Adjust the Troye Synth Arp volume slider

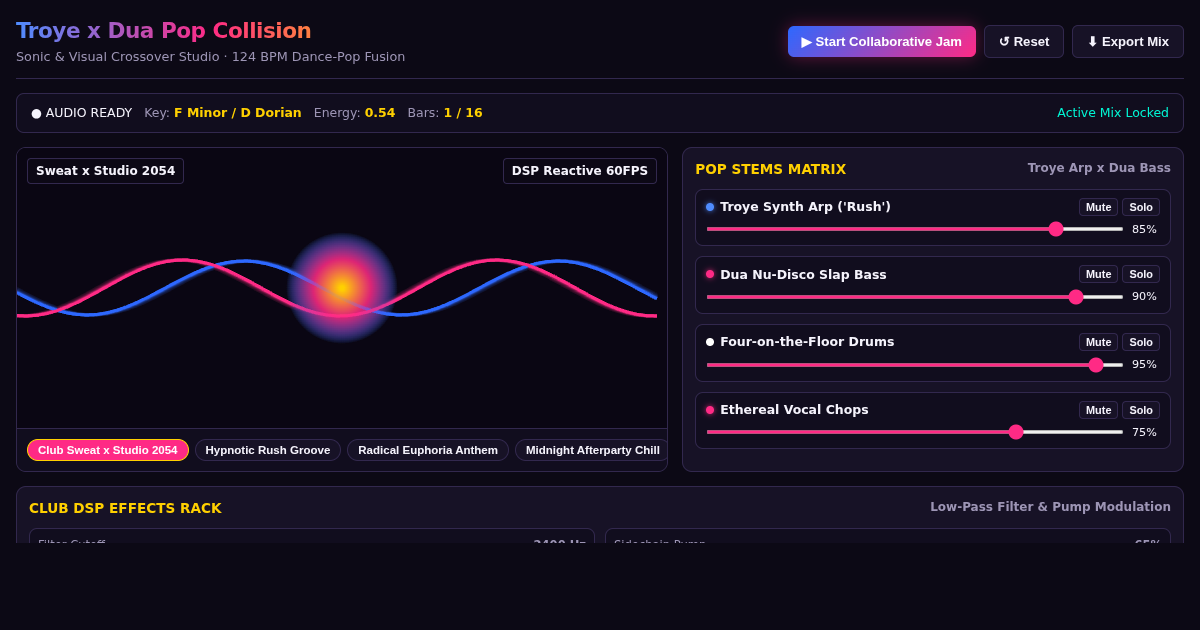coord(915,229)
